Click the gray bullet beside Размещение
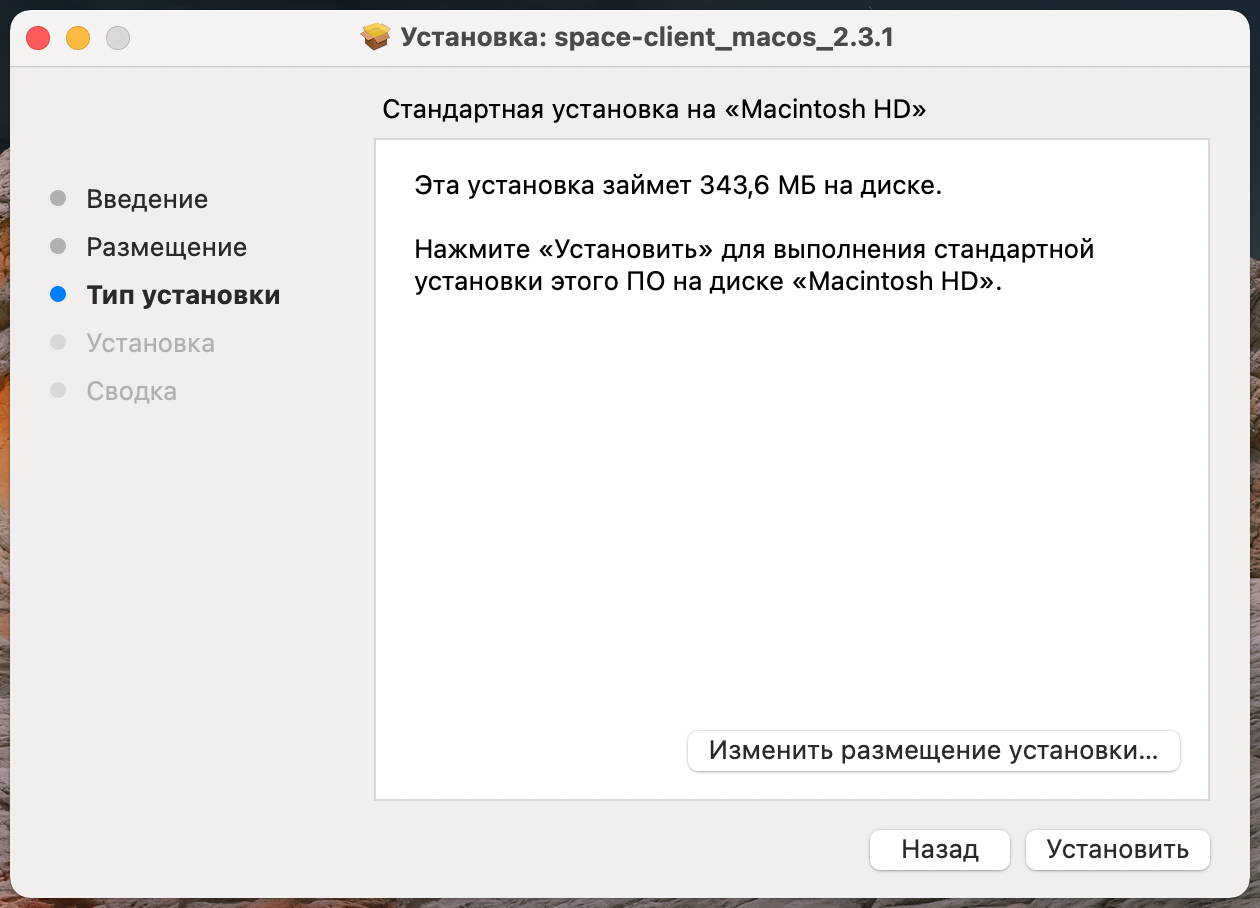Image resolution: width=1260 pixels, height=908 pixels. pyautogui.click(x=58, y=246)
